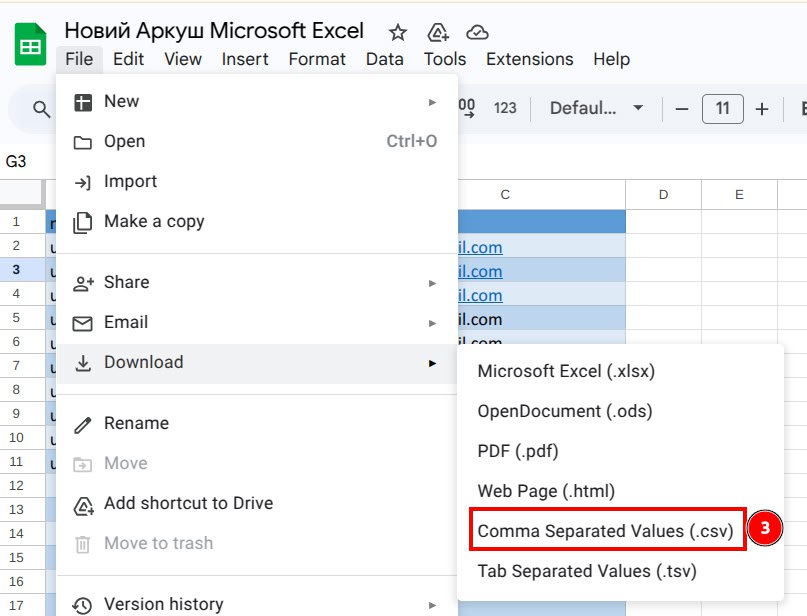The width and height of the screenshot is (807, 616).
Task: Click the Rename pencil icon
Action: (83, 425)
